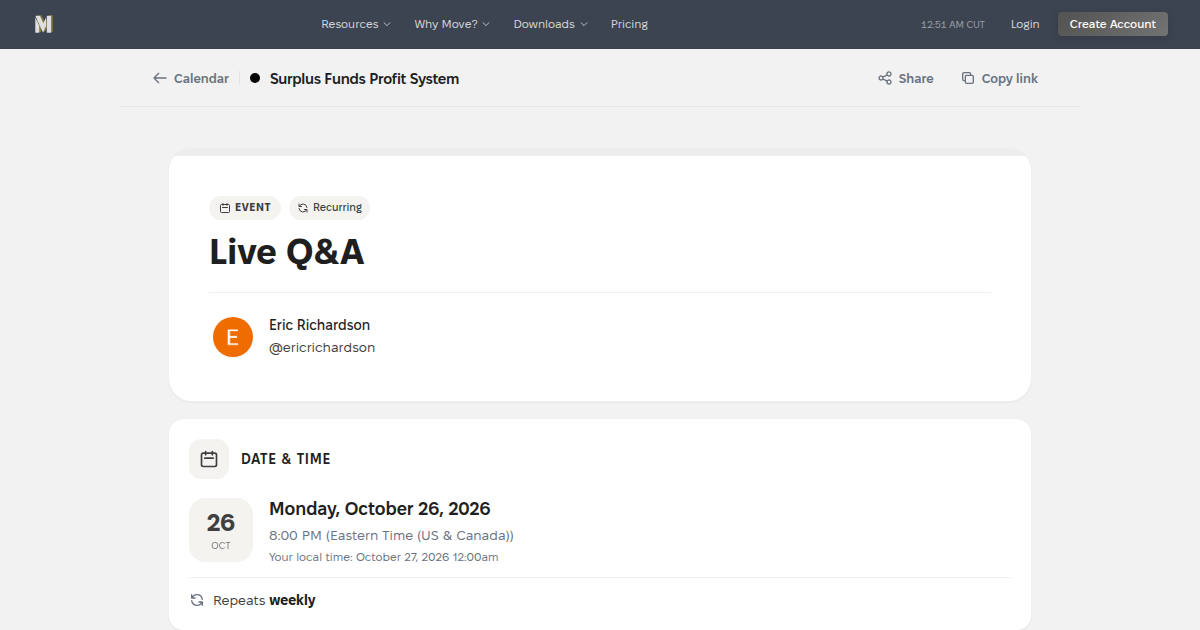The width and height of the screenshot is (1200, 630).
Task: Expand the Downloads menu
Action: pyautogui.click(x=551, y=24)
